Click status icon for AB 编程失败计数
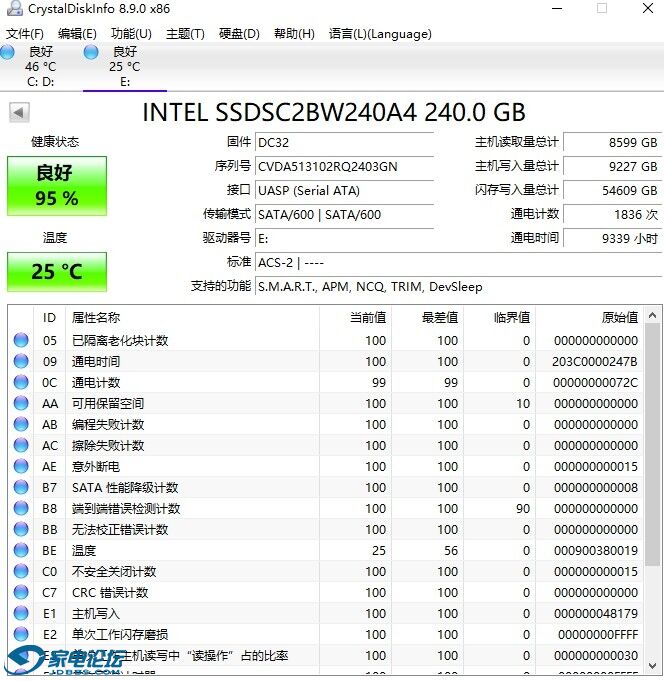 pos(21,424)
